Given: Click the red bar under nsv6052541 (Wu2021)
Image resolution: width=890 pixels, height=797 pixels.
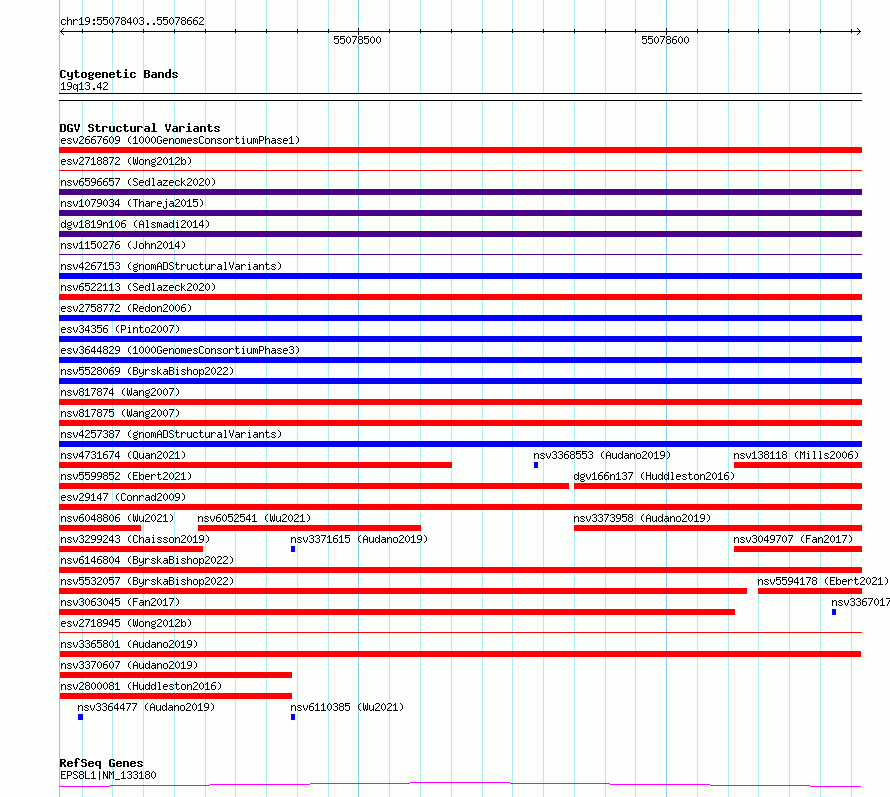Looking at the screenshot, I should point(309,528).
